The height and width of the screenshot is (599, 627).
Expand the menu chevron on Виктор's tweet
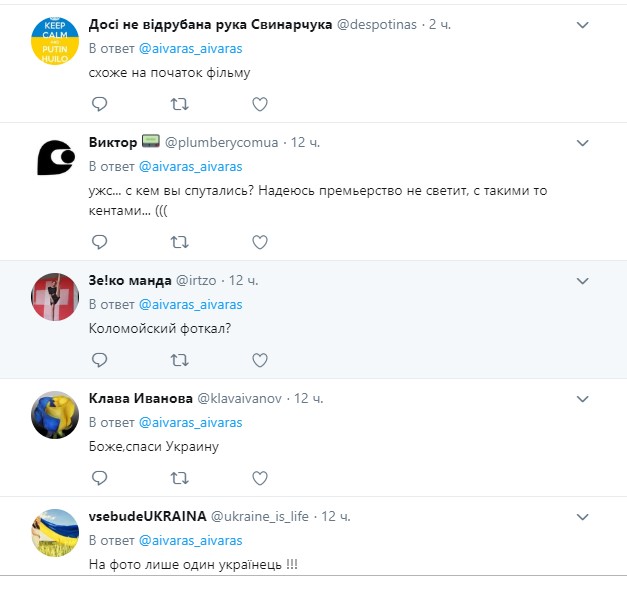click(x=582, y=143)
